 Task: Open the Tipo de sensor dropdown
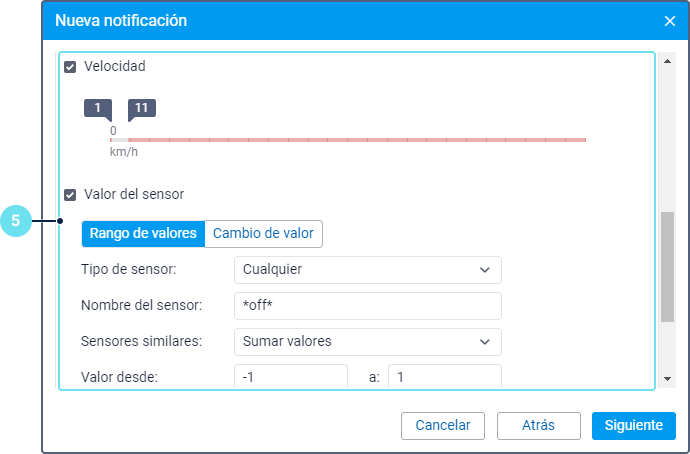[366, 269]
